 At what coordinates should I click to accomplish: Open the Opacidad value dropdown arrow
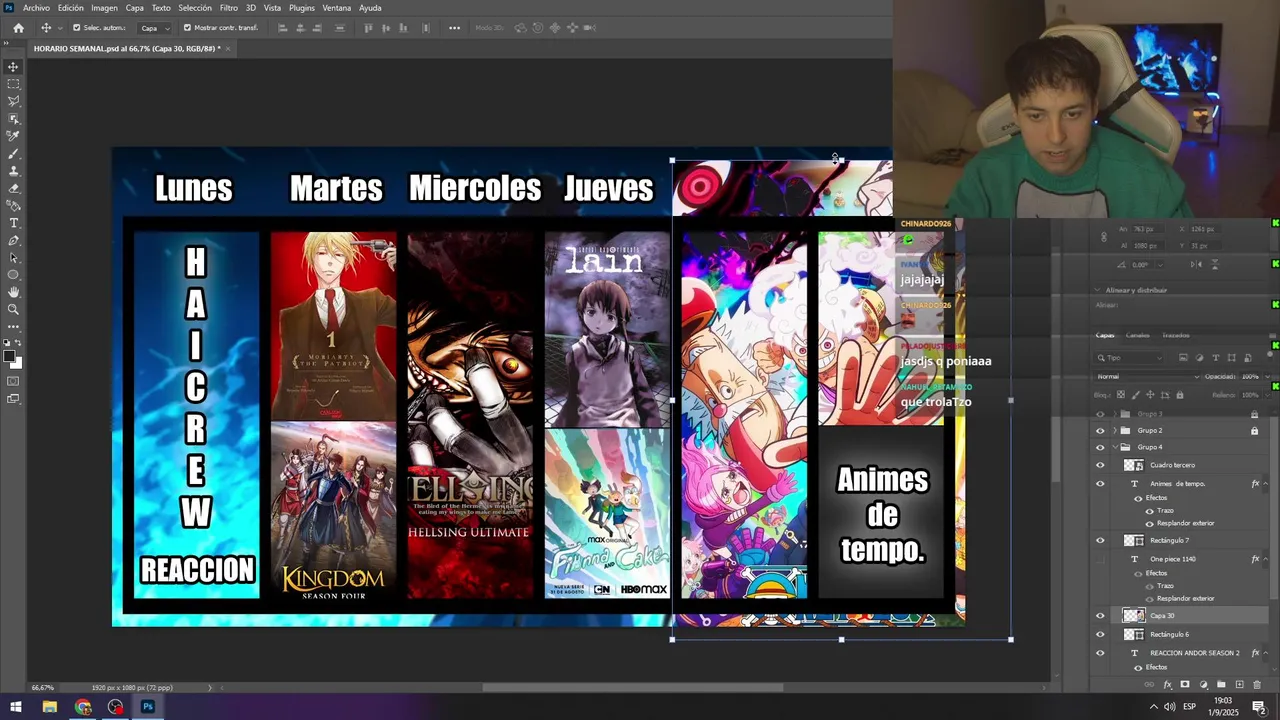pos(1267,377)
